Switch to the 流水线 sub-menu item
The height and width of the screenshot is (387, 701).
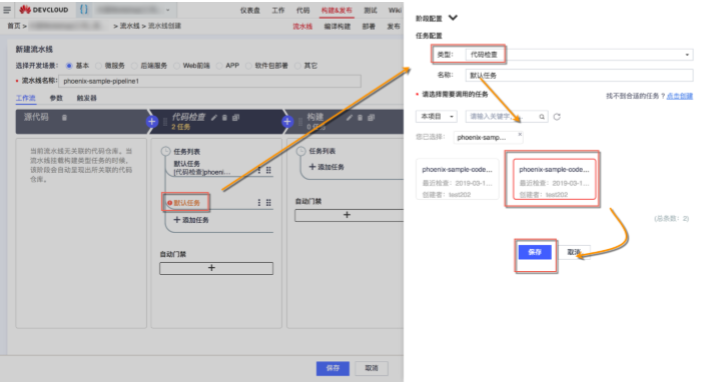[303, 26]
